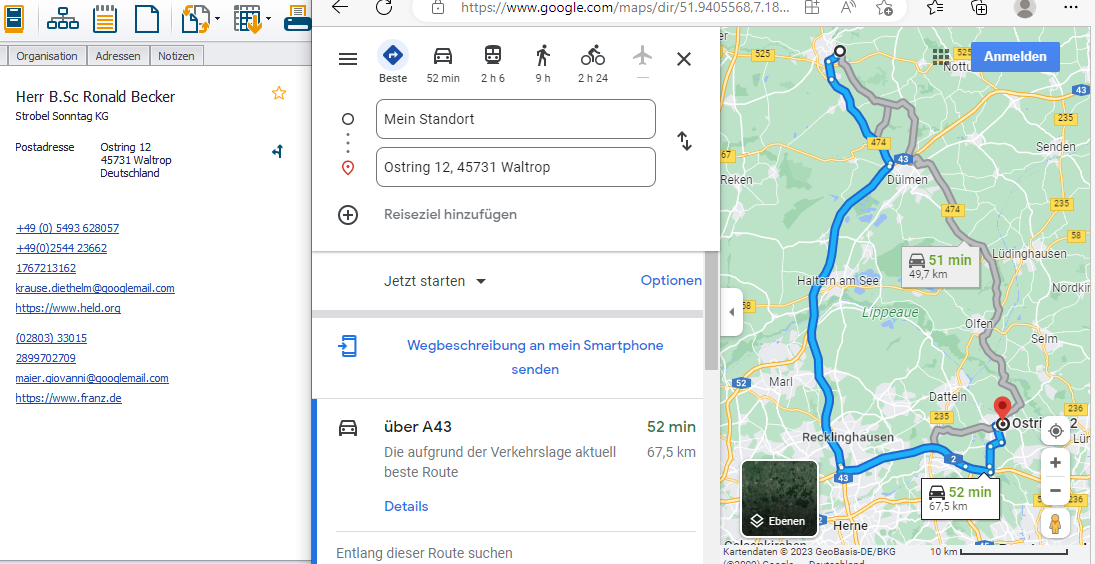Click the destination field Ostring 12, 45731 Waltrop
1095x564 pixels.
tap(515, 168)
